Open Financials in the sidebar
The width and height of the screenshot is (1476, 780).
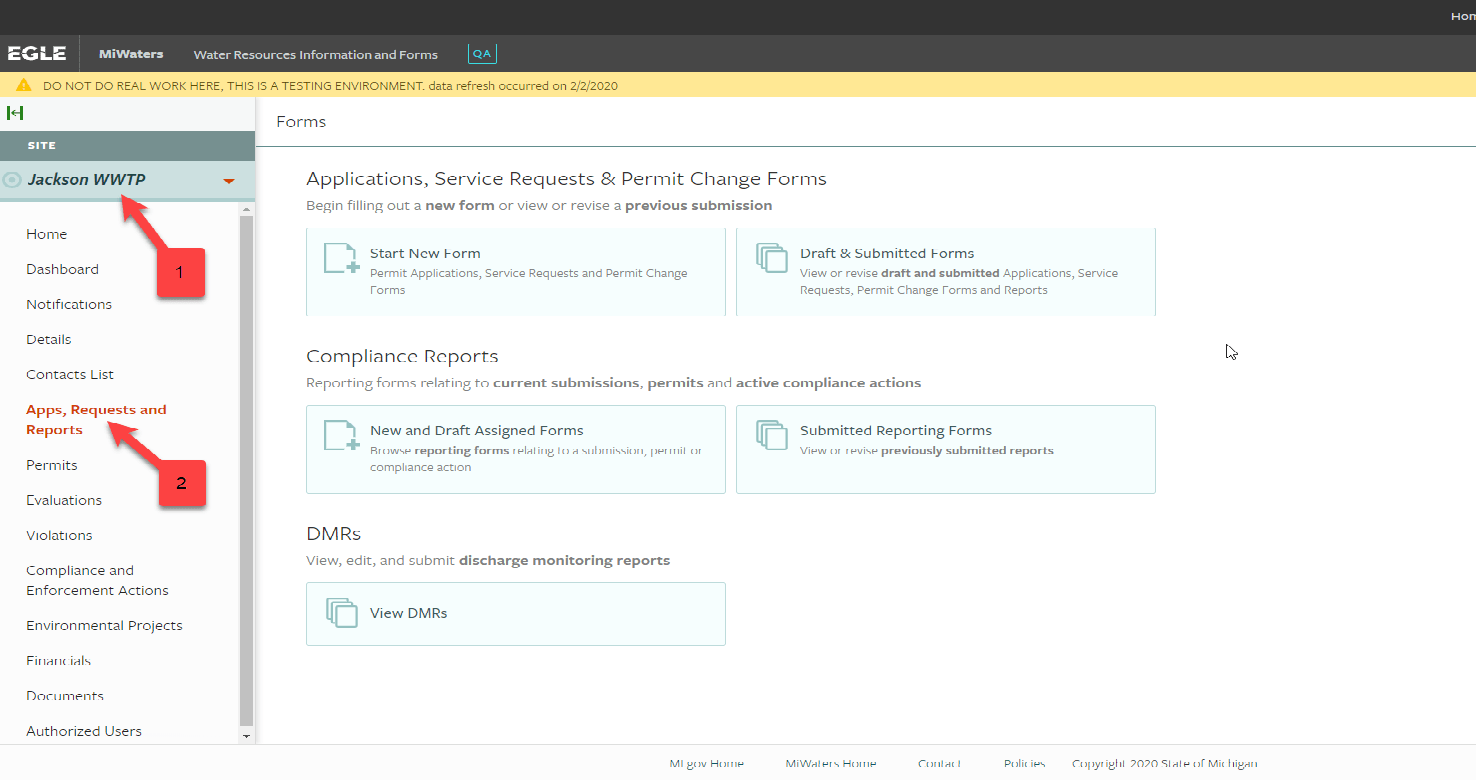[x=58, y=660]
